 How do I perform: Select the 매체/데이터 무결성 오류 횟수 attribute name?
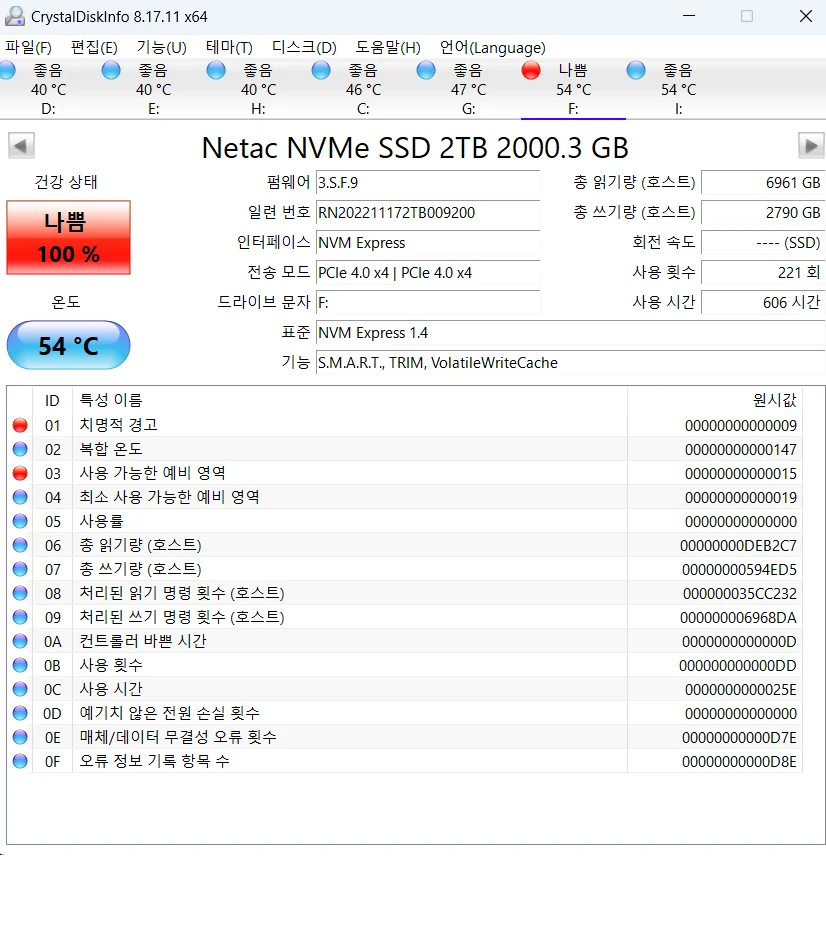click(x=178, y=737)
